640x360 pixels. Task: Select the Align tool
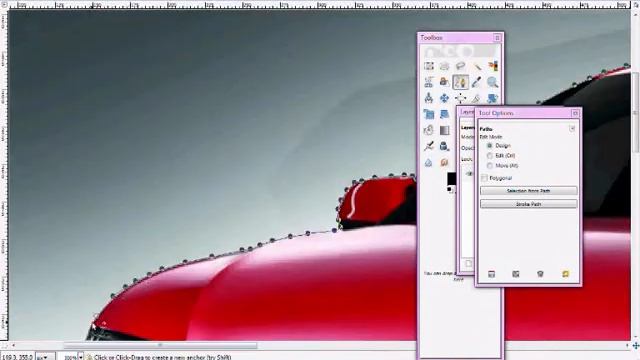coord(460,98)
